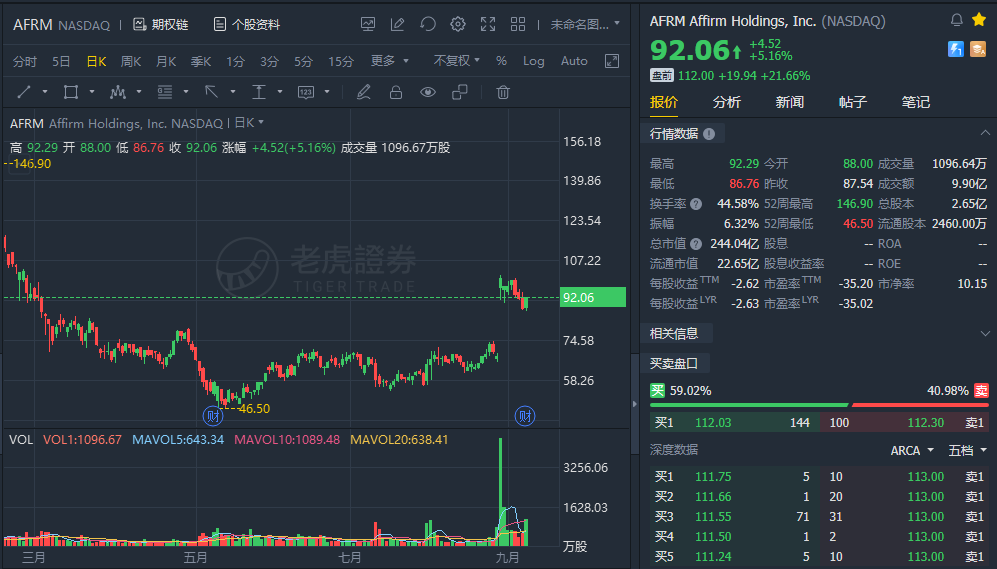The height and width of the screenshot is (569, 997).
Task: Click the panel collapse arrow handle
Action: 635,404
